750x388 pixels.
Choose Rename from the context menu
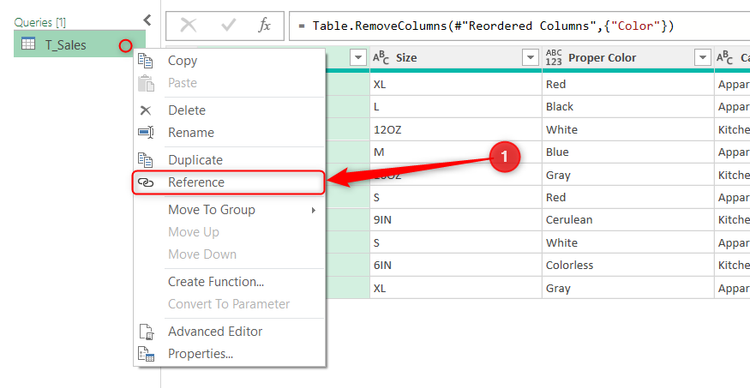pyautogui.click(x=229, y=133)
